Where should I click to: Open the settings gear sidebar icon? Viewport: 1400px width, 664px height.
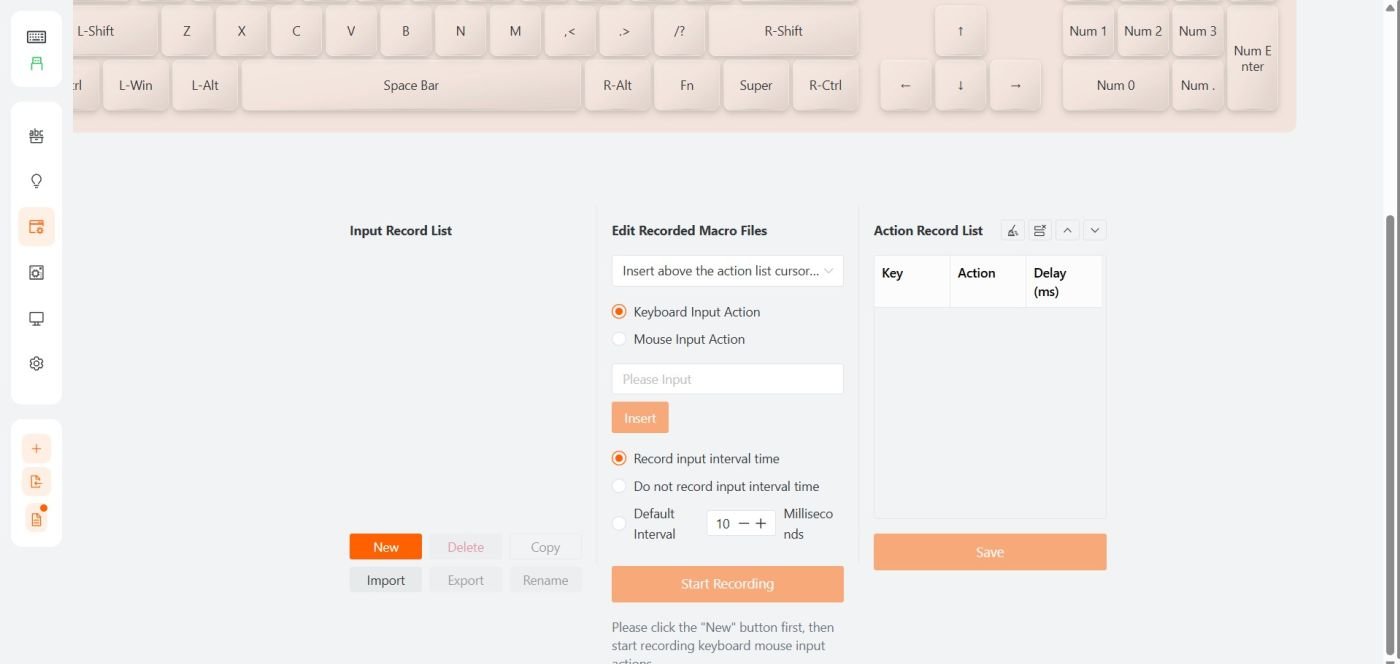(36, 364)
